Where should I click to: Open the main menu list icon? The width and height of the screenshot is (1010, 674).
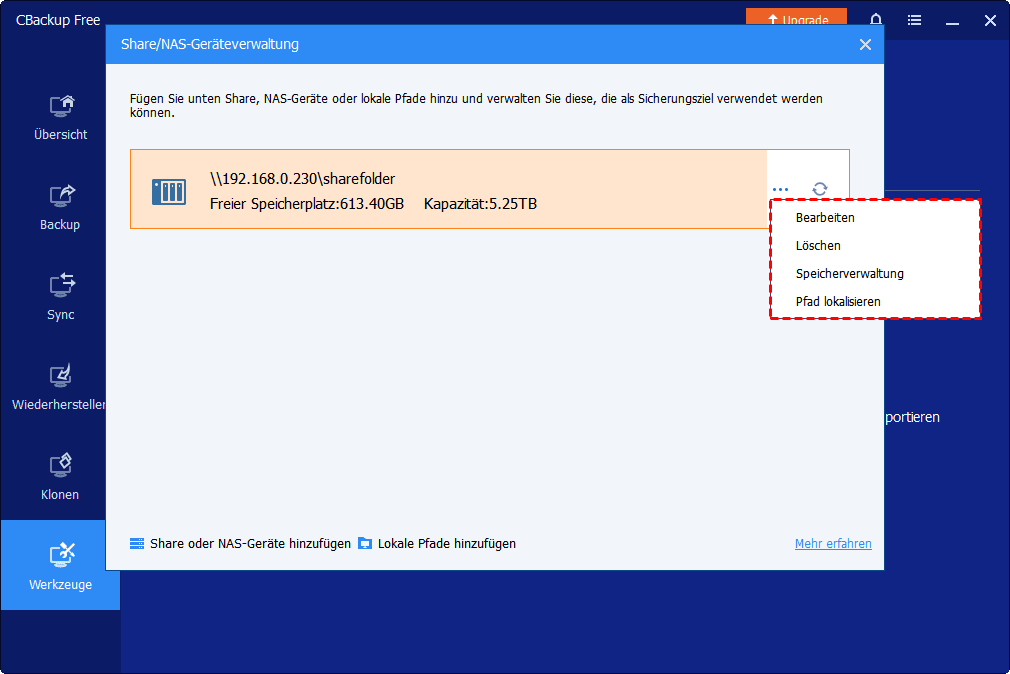[914, 20]
